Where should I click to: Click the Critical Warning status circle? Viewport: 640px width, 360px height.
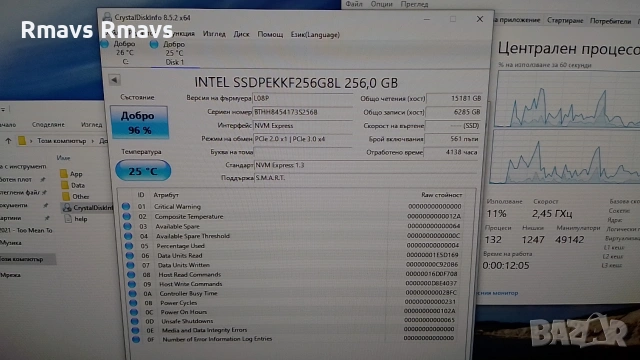(126, 207)
